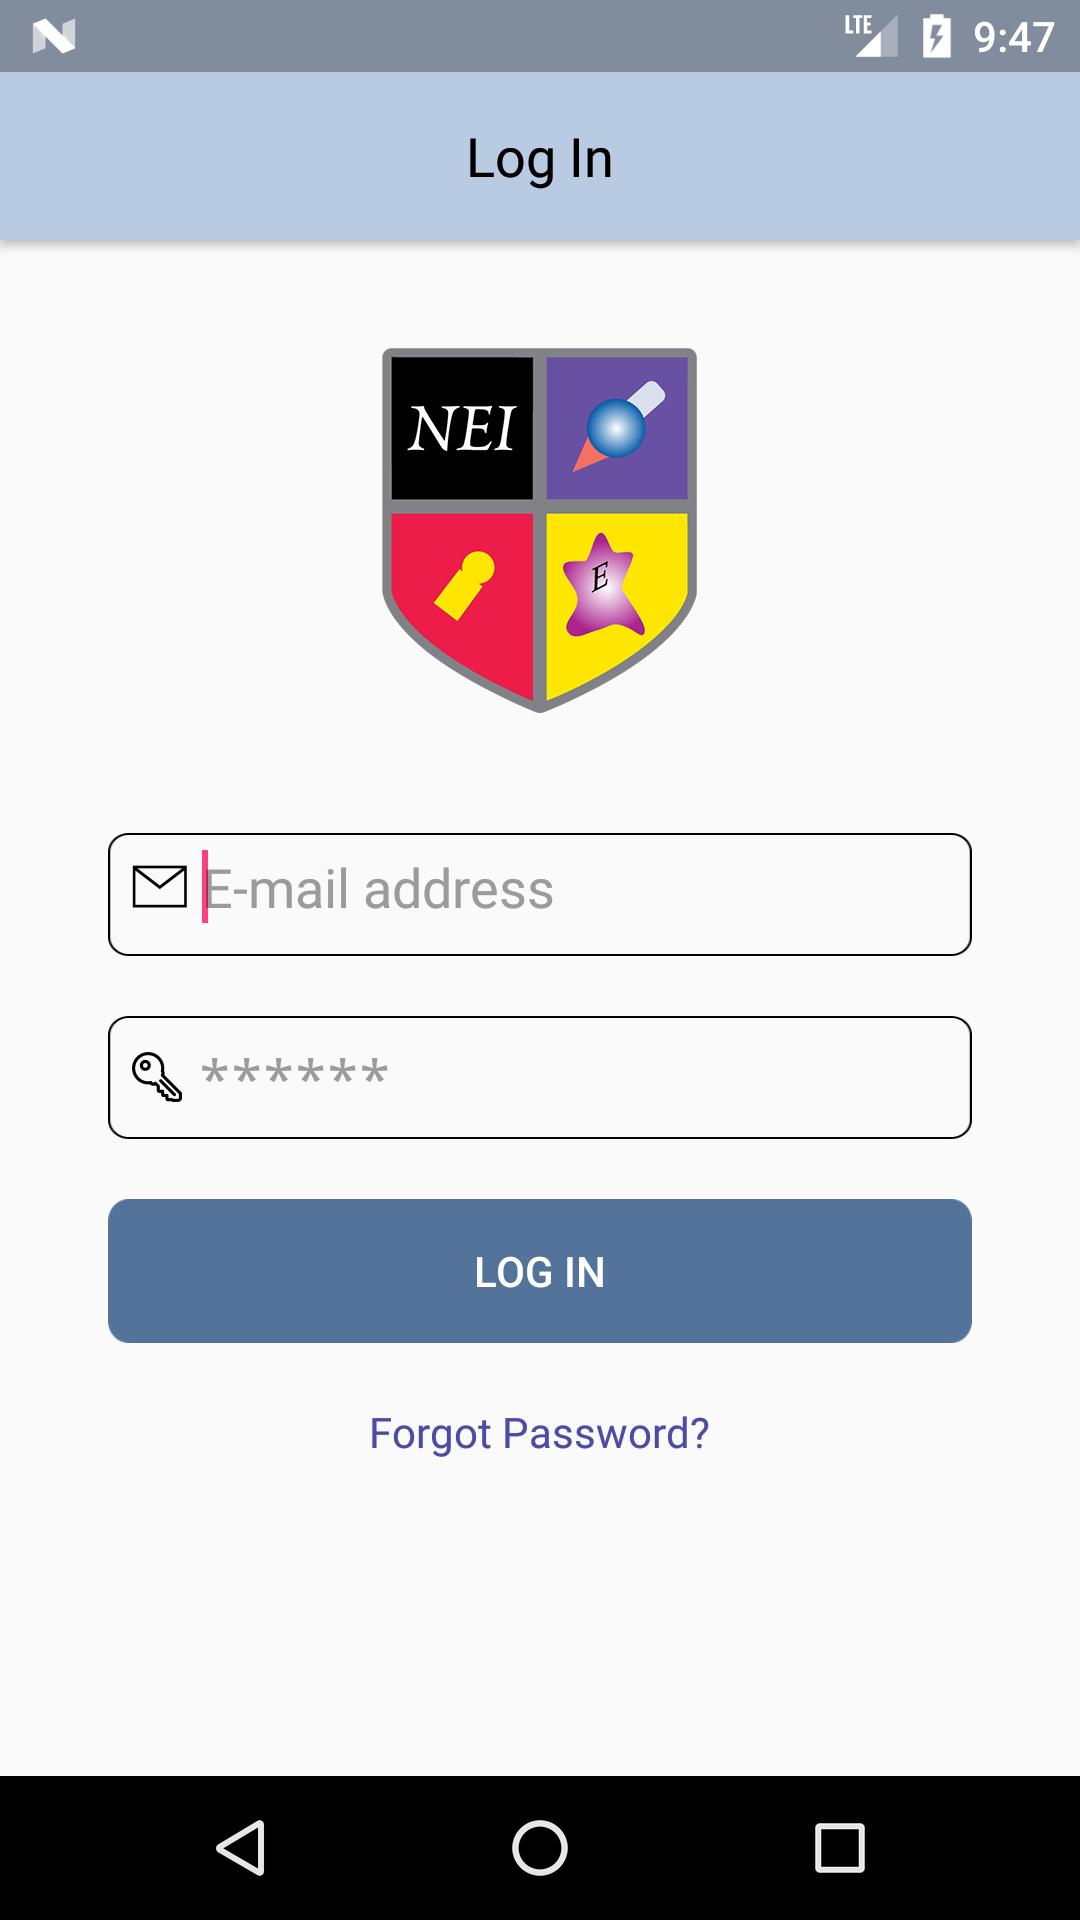Open the Forgot Password? link
Screen dimensions: 1080x1920
tap(540, 1434)
